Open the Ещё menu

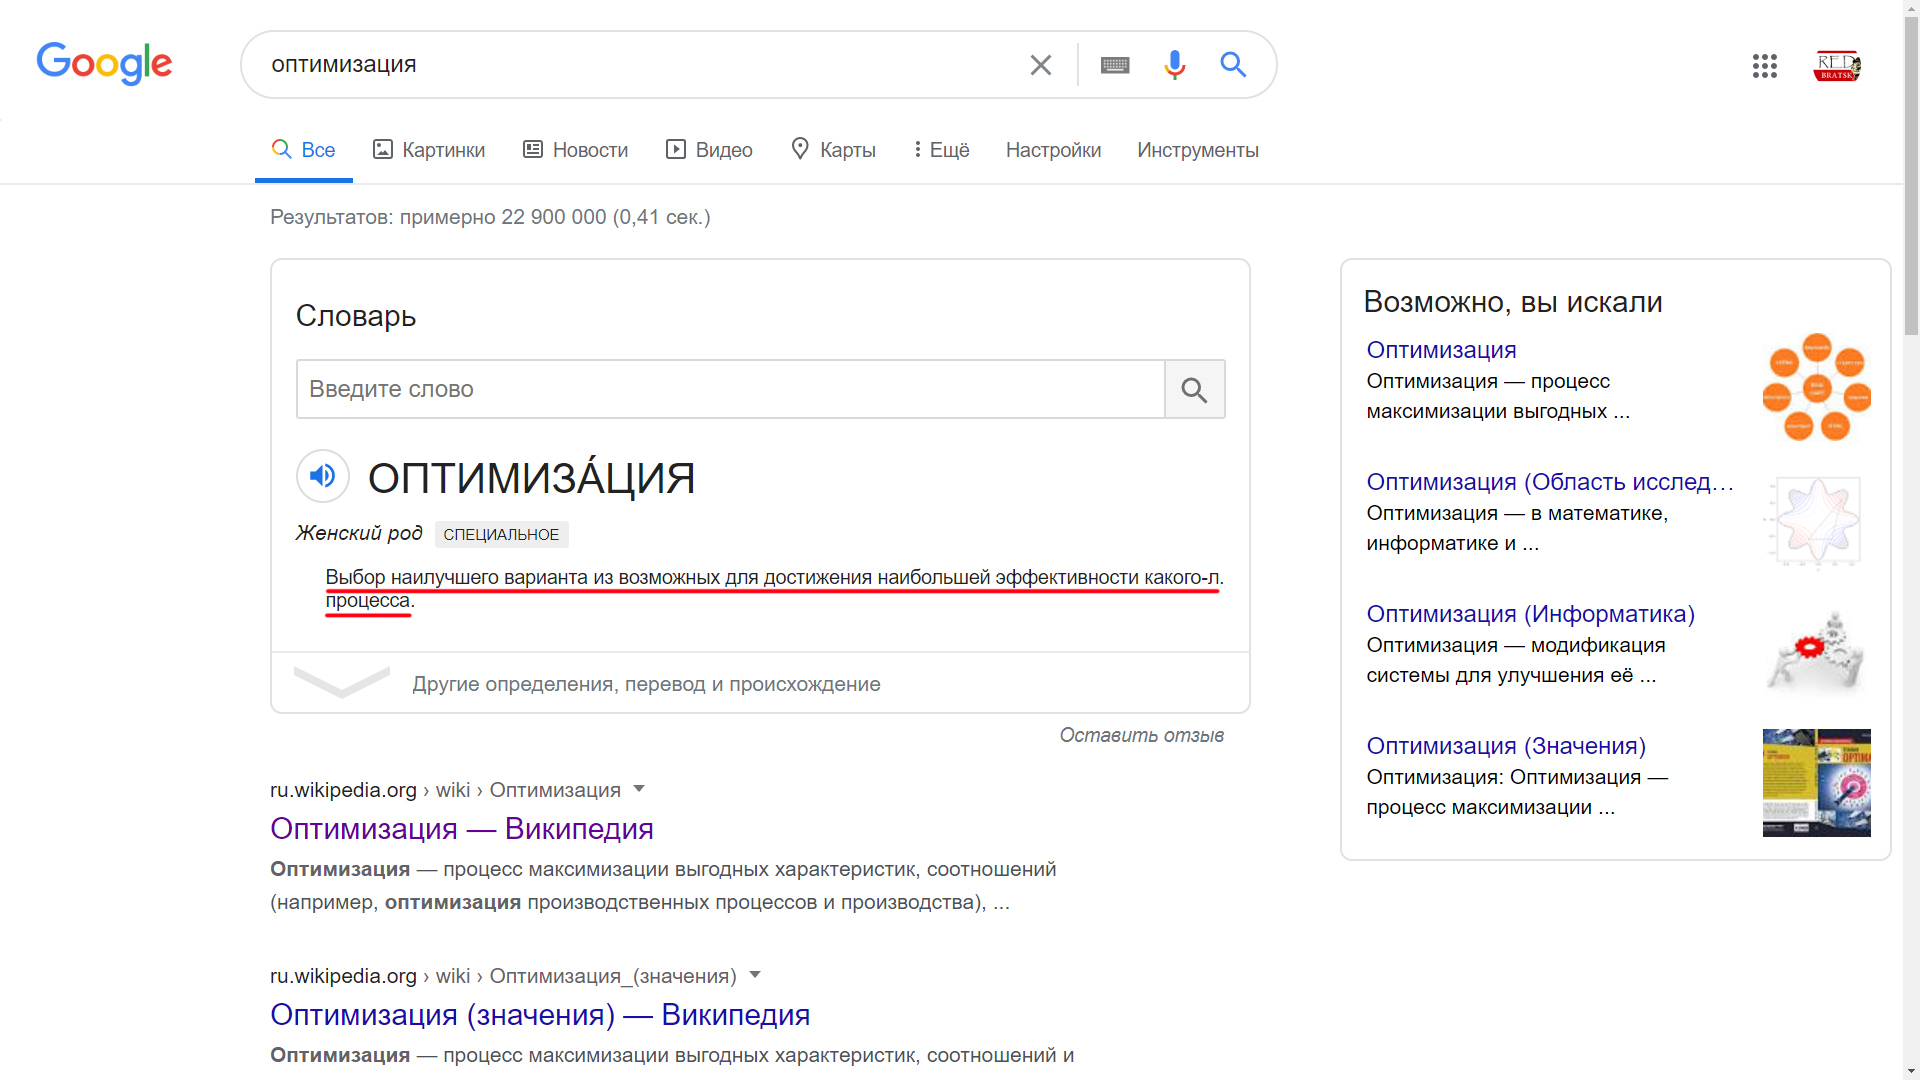coord(941,150)
